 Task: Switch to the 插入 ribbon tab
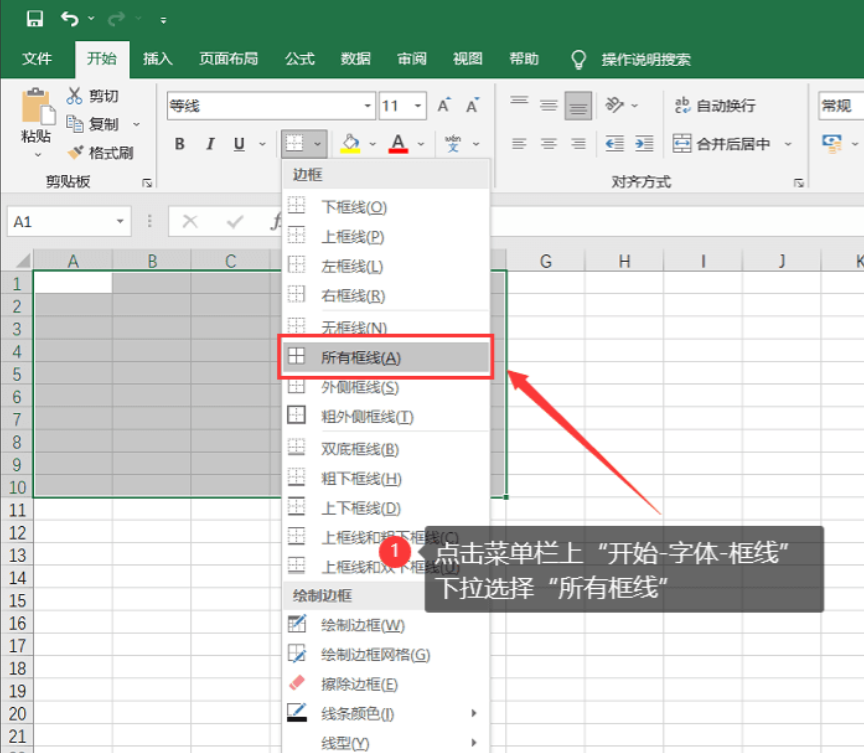coord(158,58)
